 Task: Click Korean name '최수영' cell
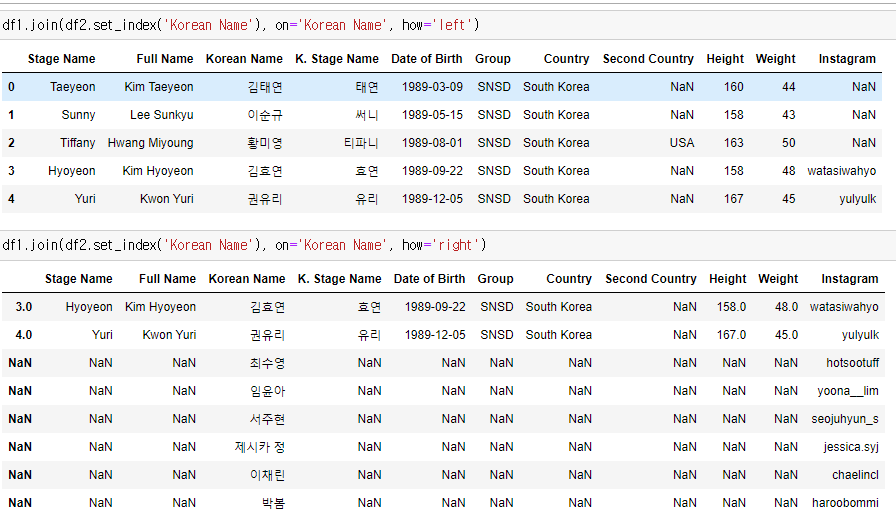(267, 363)
